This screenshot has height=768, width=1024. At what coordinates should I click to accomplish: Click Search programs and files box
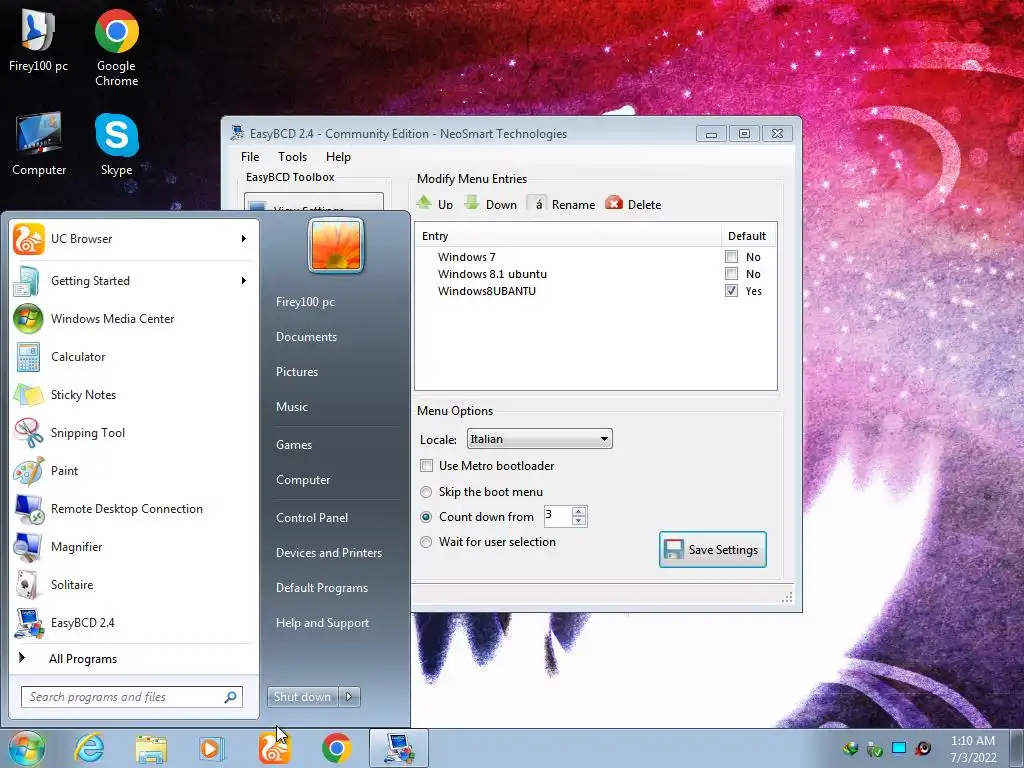132,697
